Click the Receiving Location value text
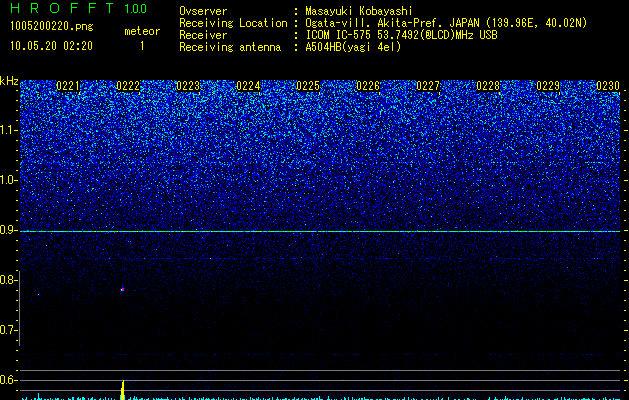Image resolution: width=629 pixels, height=400 pixels. [x=446, y=23]
